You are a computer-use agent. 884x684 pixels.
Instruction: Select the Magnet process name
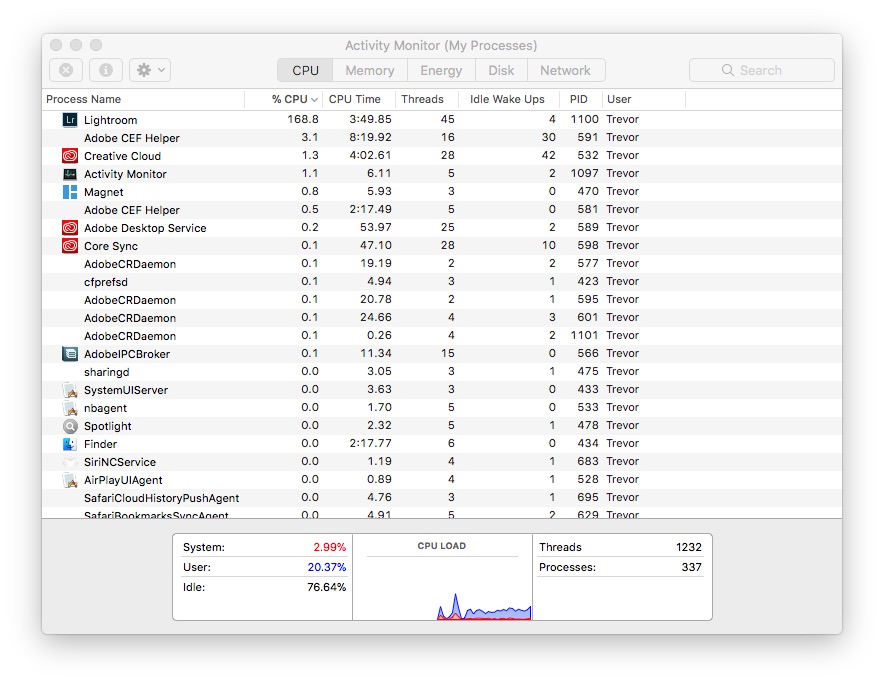point(104,192)
